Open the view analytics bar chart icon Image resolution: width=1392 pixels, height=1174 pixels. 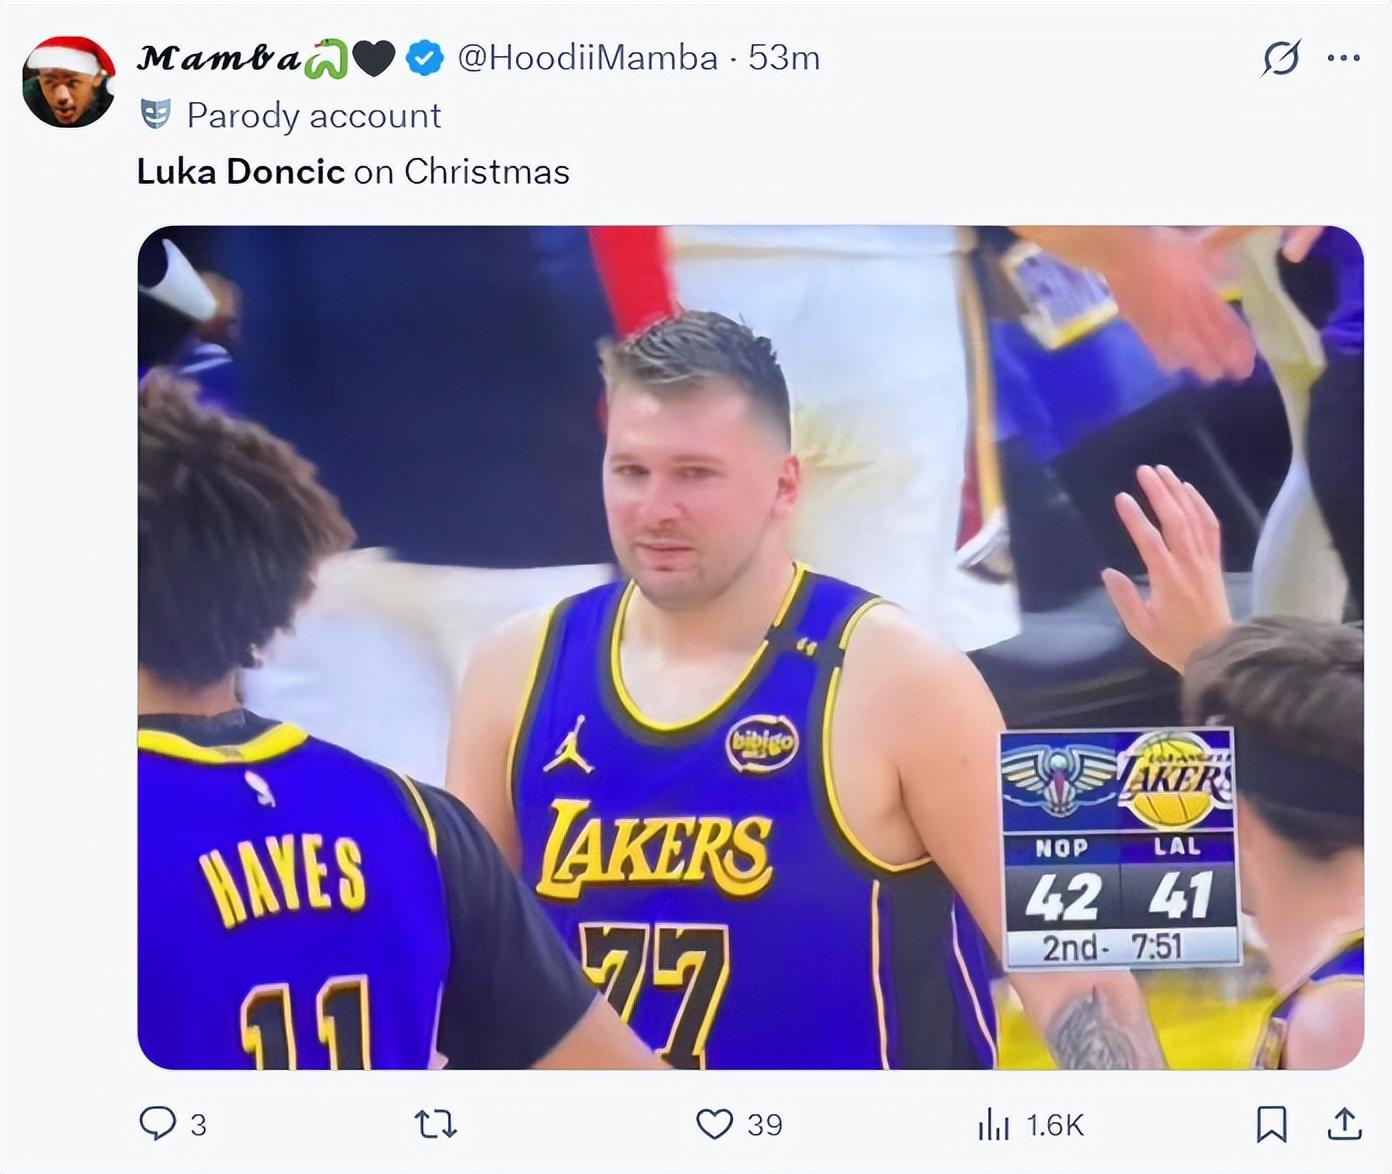pos(993,1125)
